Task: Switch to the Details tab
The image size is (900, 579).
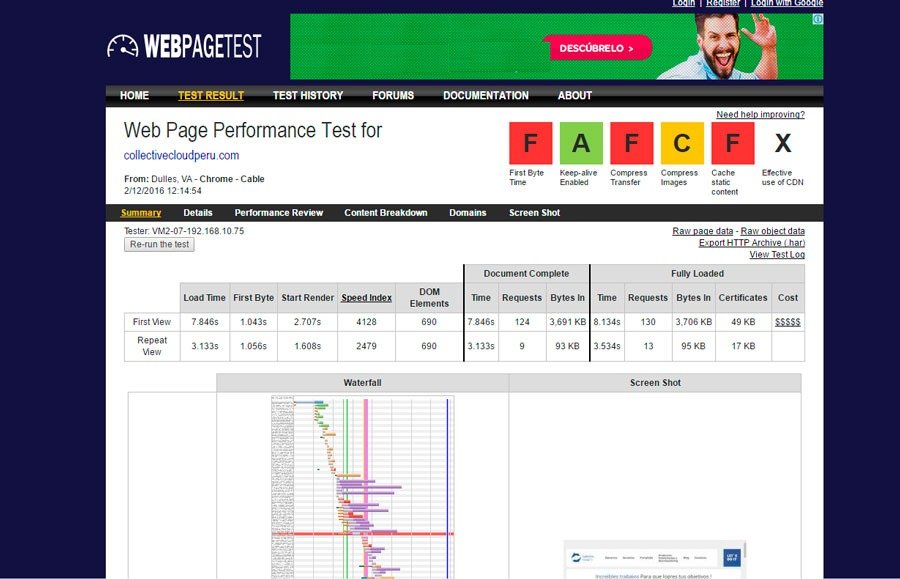Action: point(198,213)
